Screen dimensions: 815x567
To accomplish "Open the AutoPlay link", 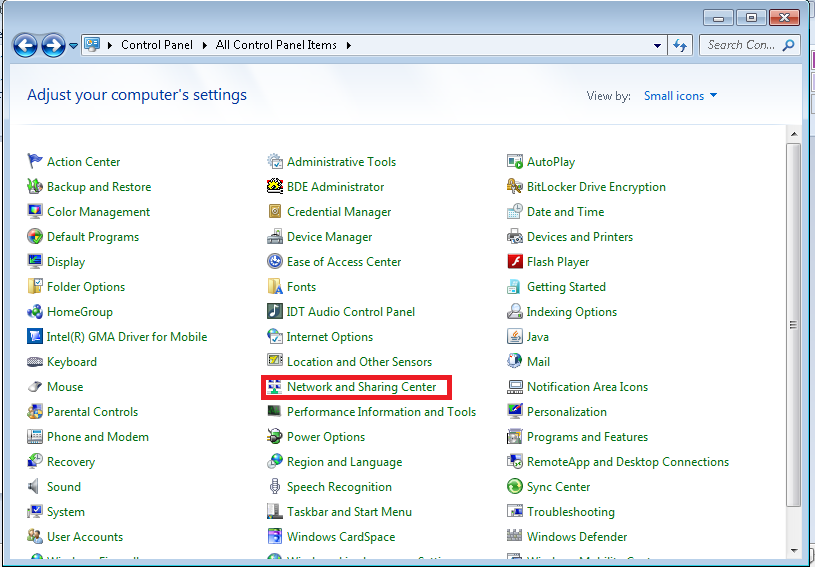I will tap(550, 162).
